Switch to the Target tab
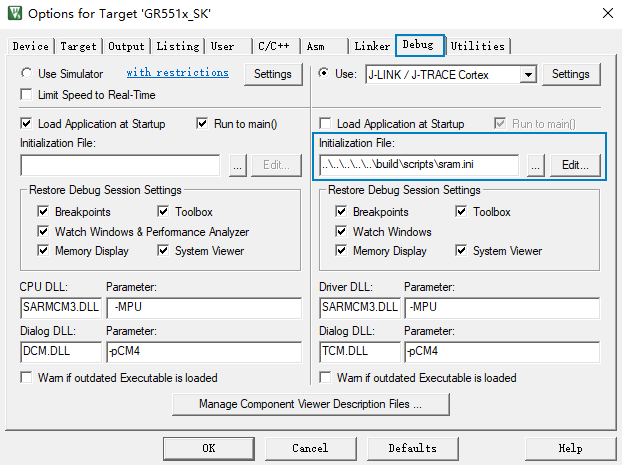This screenshot has width=622, height=465. pyautogui.click(x=79, y=46)
